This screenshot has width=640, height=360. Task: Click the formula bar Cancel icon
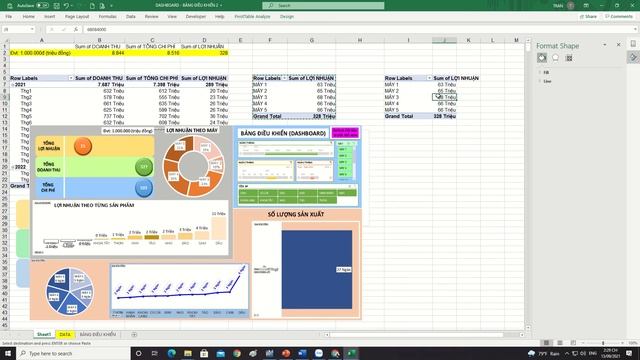point(52,29)
